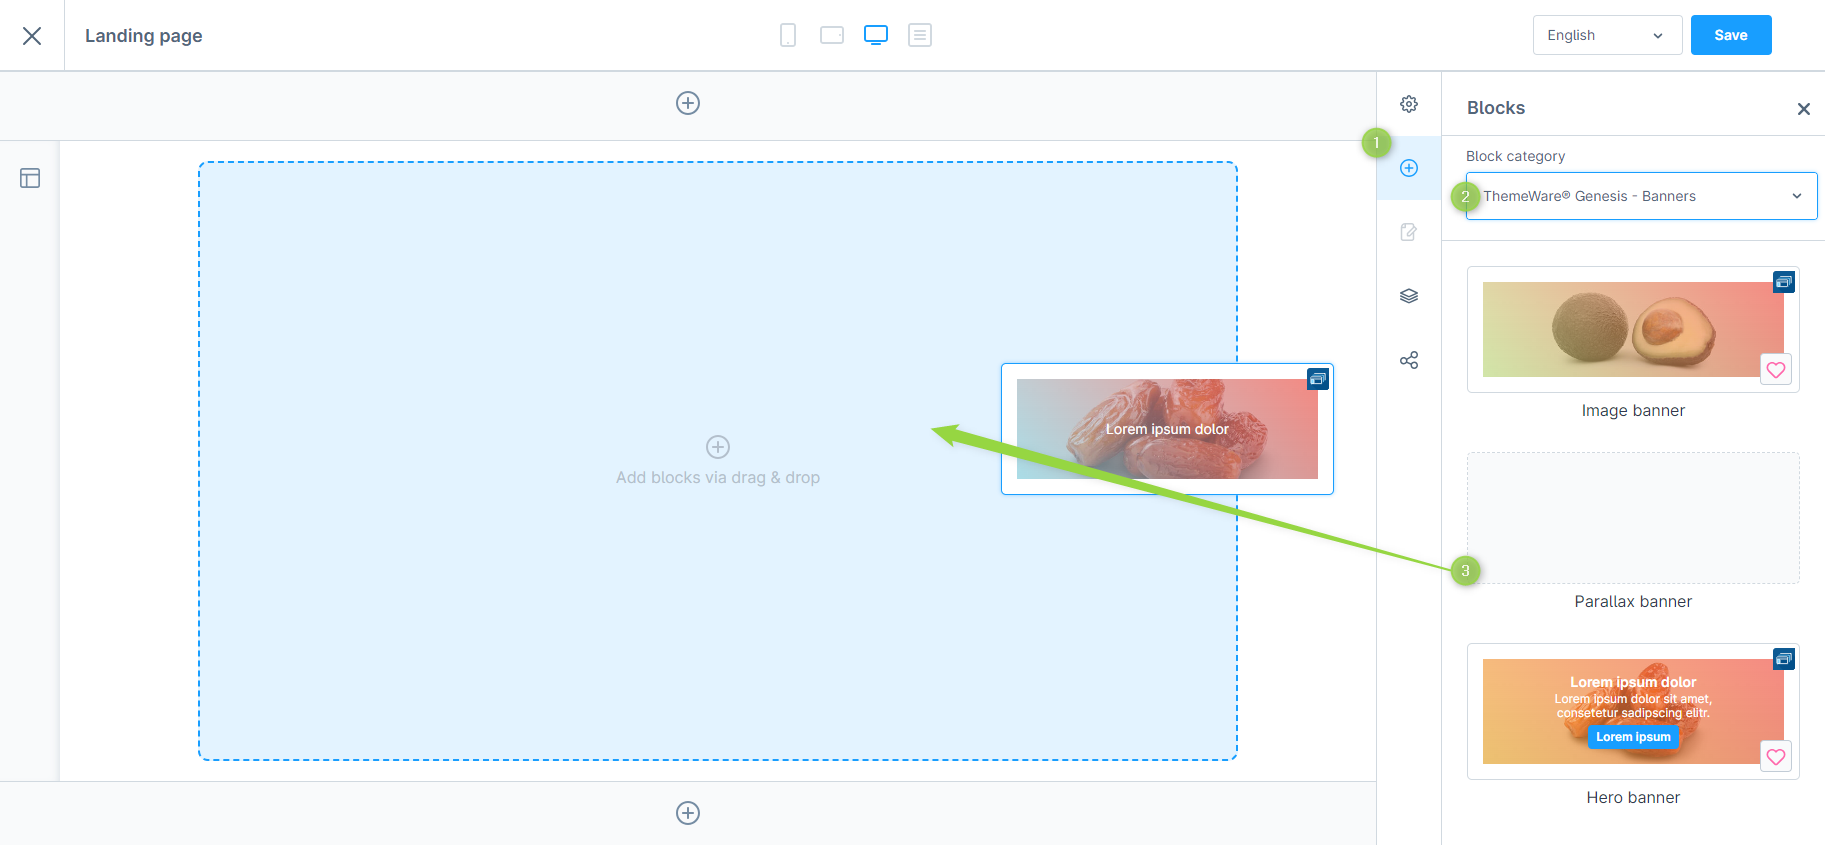The height and width of the screenshot is (845, 1825).
Task: Favorite the Hero banner with heart
Action: (1776, 757)
